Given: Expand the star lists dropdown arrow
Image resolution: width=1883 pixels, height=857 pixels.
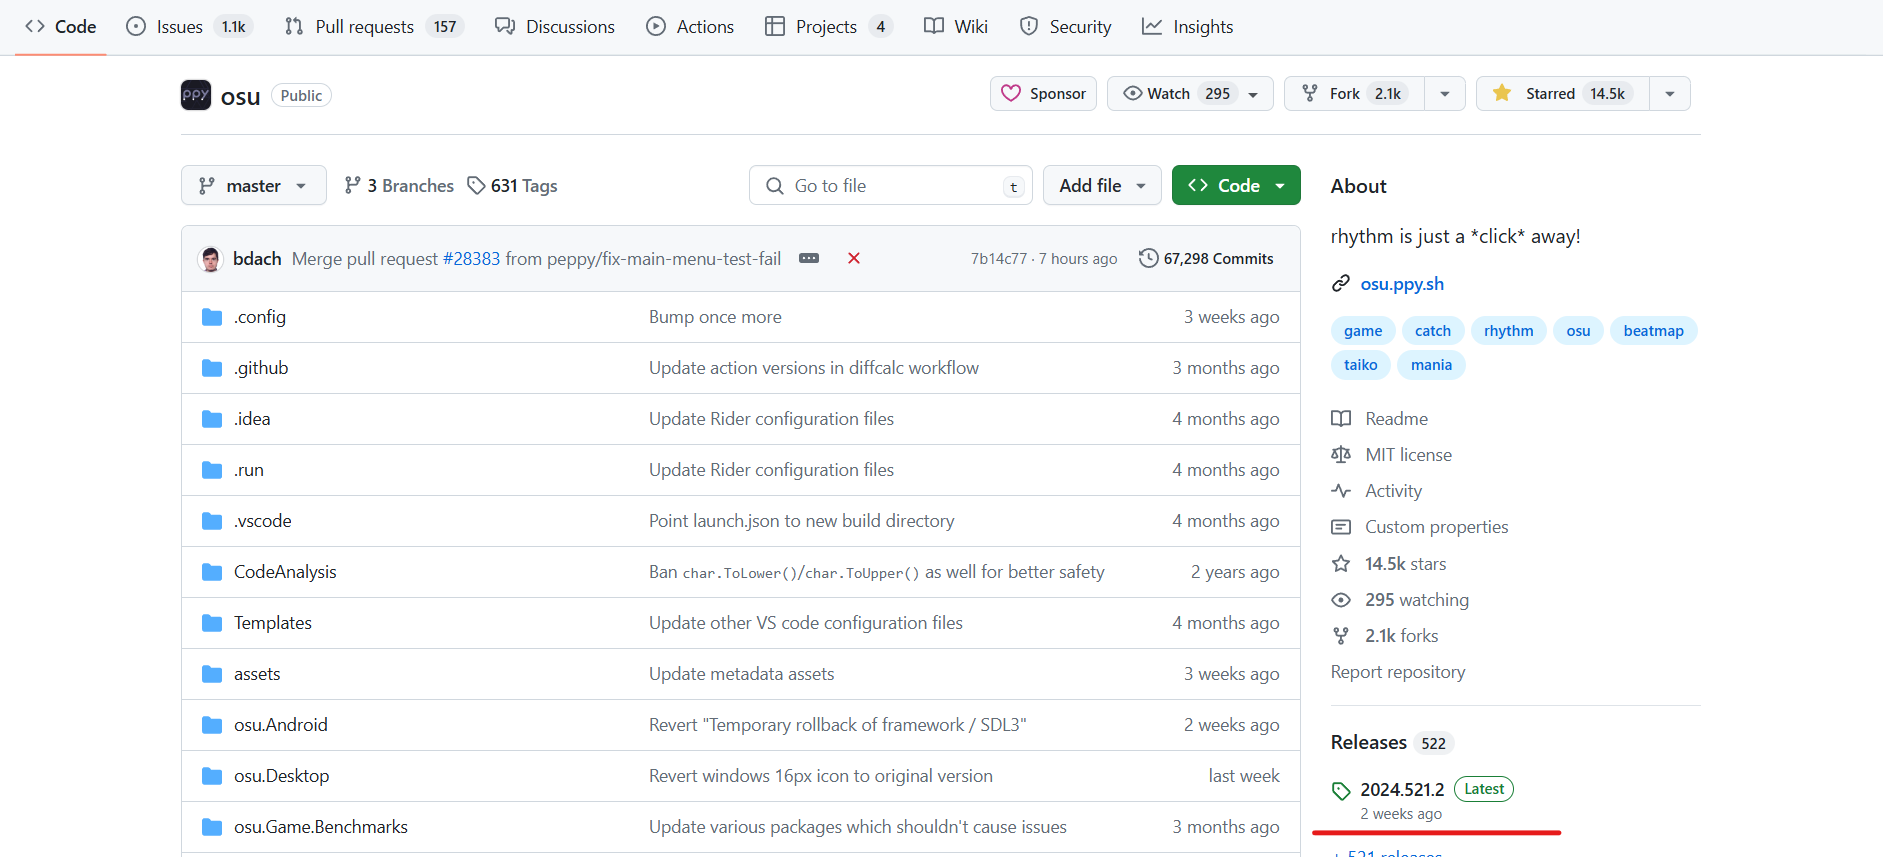Looking at the screenshot, I should click(x=1670, y=94).
